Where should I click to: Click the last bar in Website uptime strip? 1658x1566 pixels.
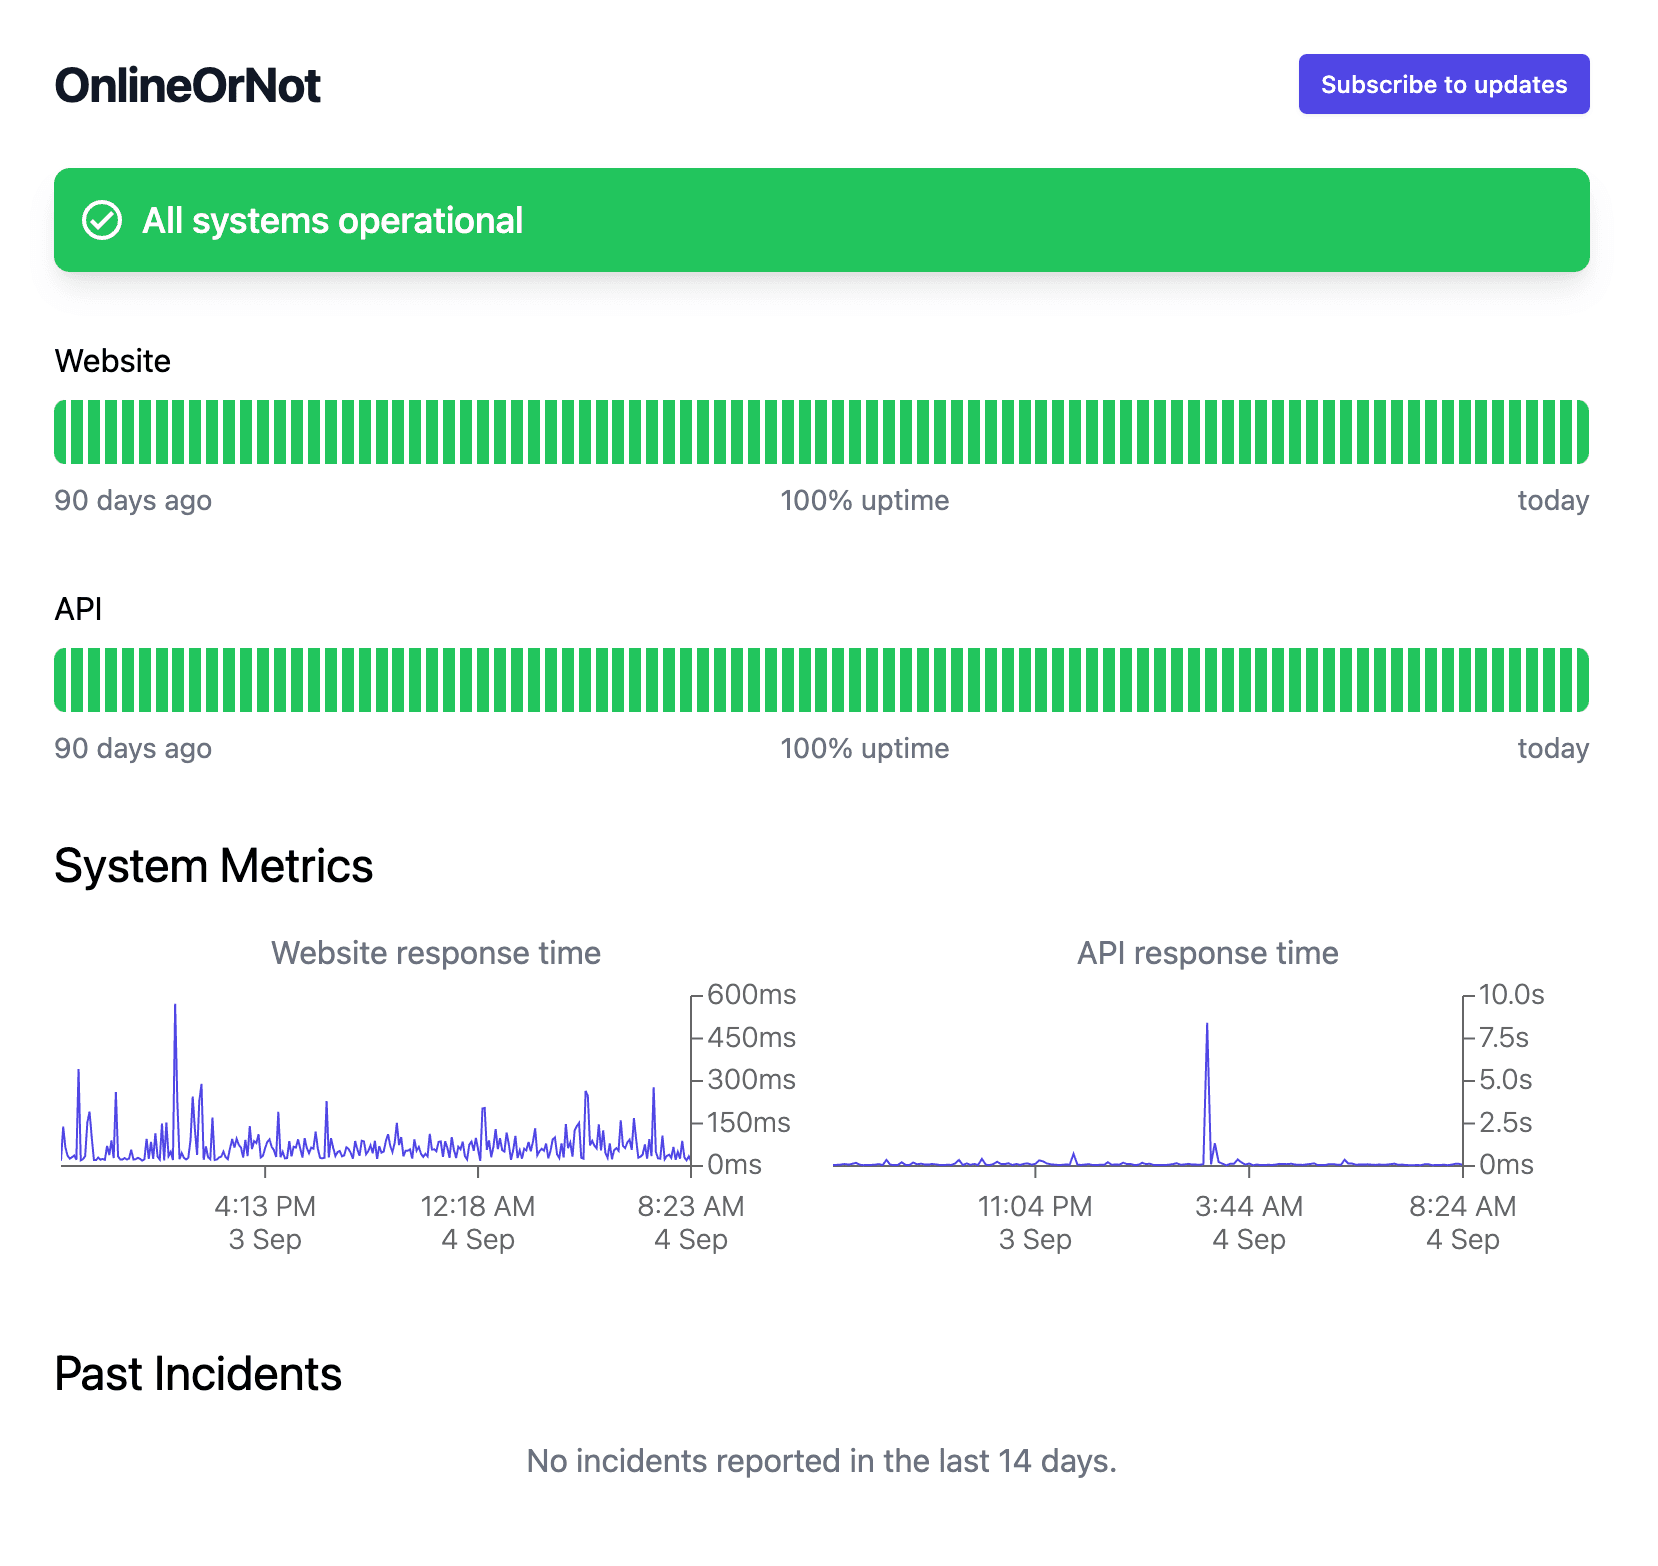tap(1583, 432)
